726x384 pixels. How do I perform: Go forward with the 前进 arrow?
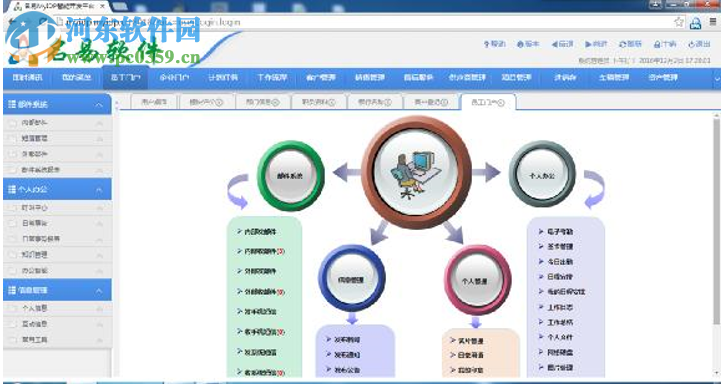pyautogui.click(x=588, y=44)
